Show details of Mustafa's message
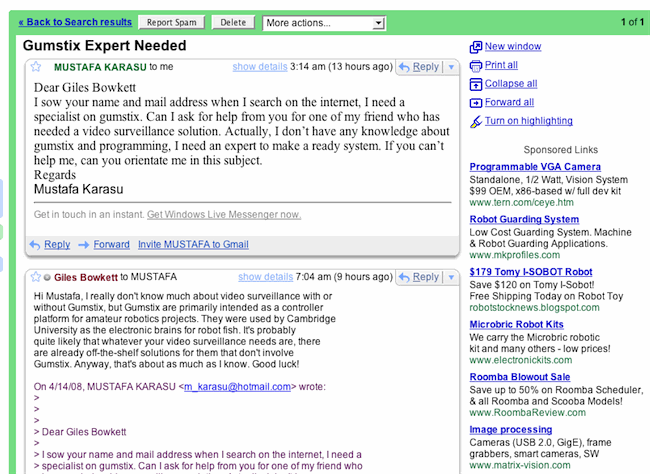The height and width of the screenshot is (474, 650). pos(260,67)
